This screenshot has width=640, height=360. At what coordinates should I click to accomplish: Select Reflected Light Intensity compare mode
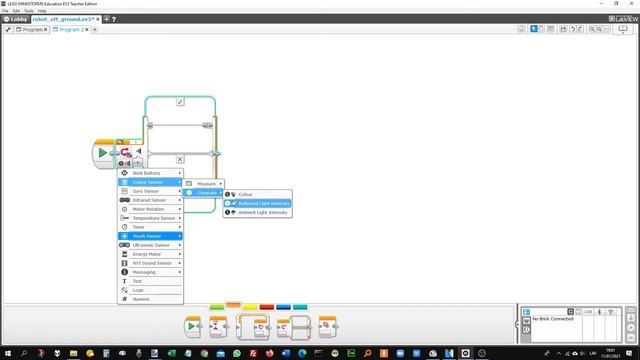pyautogui.click(x=258, y=203)
